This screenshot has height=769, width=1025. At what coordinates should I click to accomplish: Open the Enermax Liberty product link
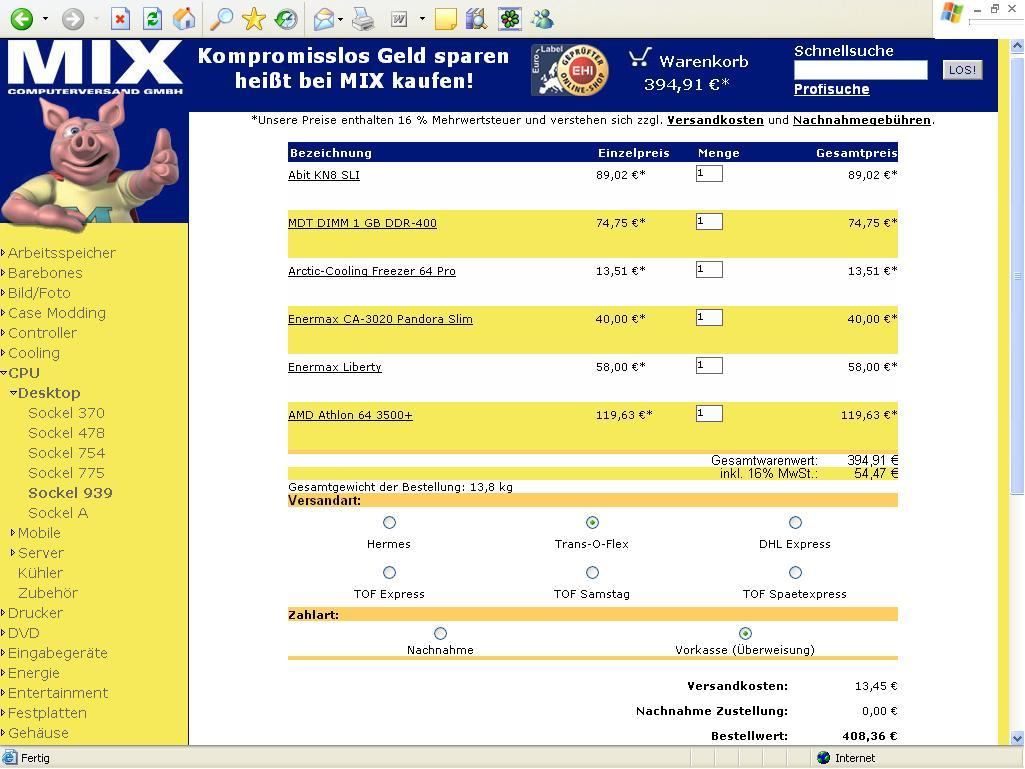click(335, 367)
